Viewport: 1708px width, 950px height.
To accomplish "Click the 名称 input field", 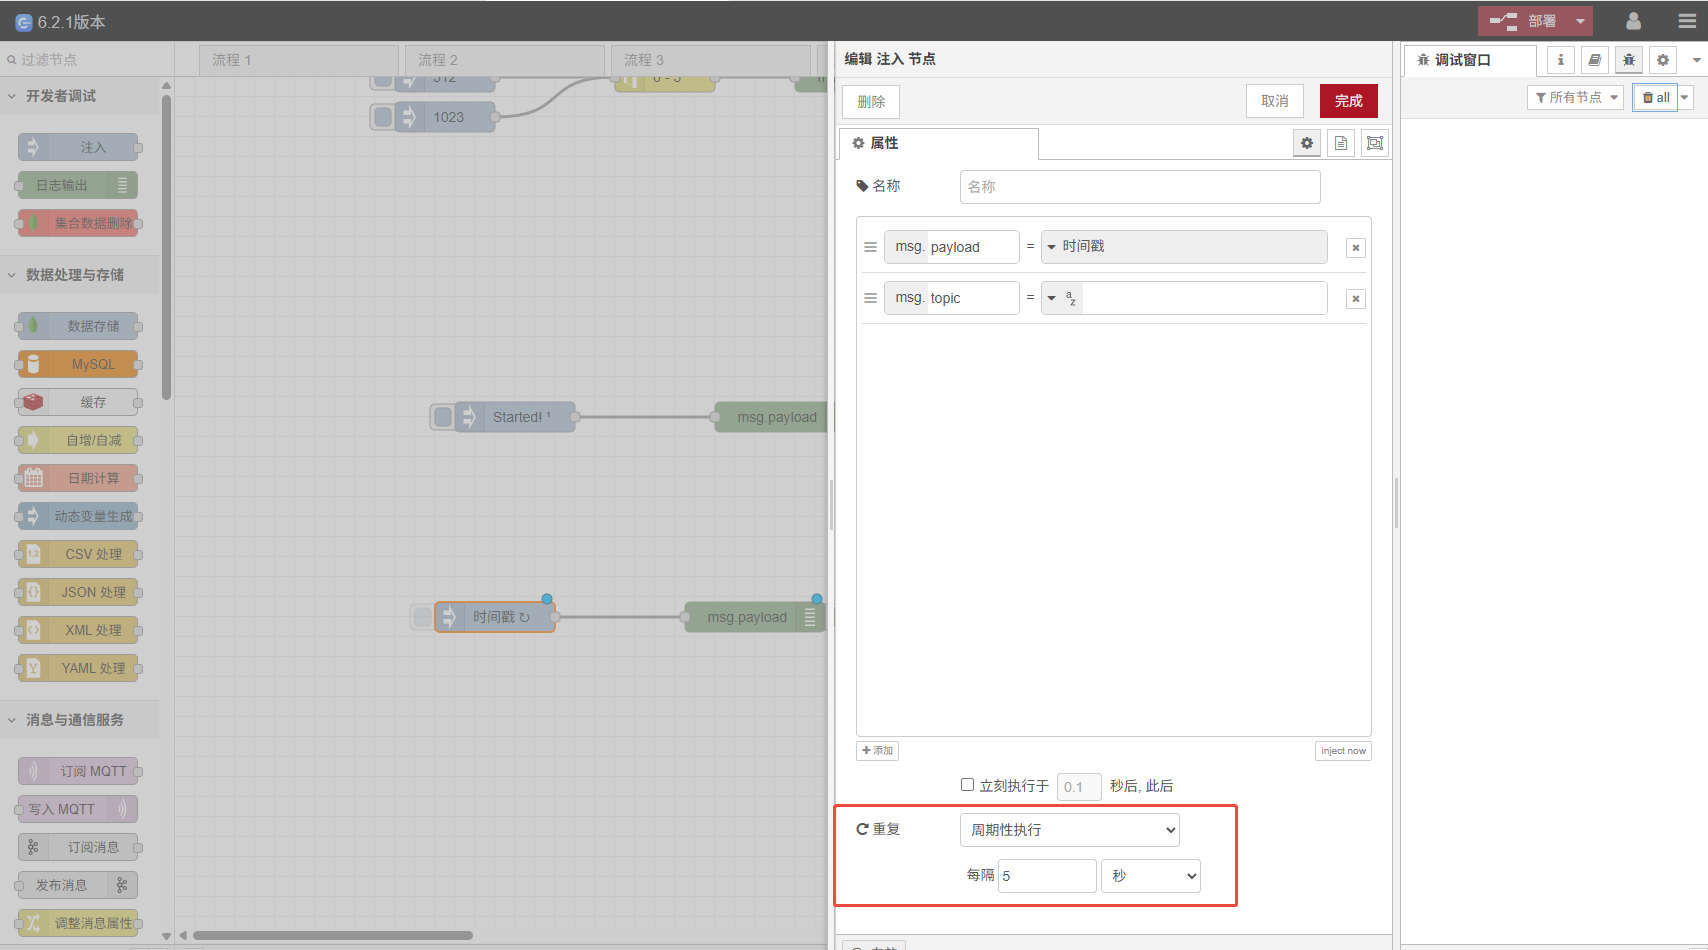I will [1139, 187].
